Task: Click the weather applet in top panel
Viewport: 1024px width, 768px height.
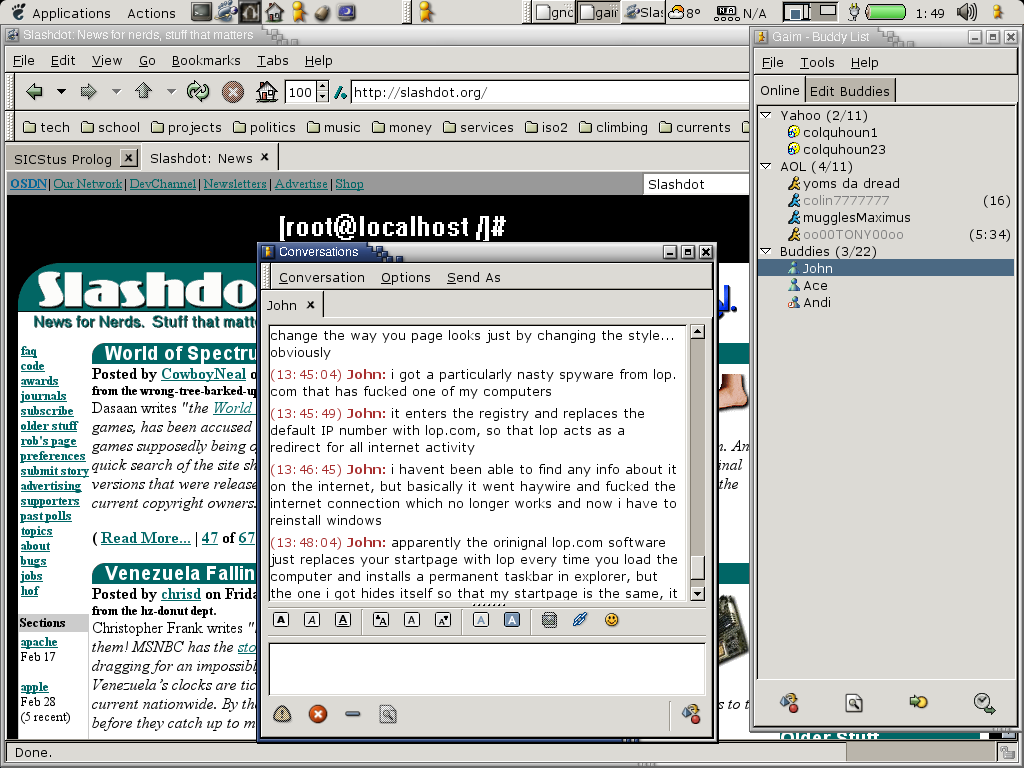Action: pos(685,12)
